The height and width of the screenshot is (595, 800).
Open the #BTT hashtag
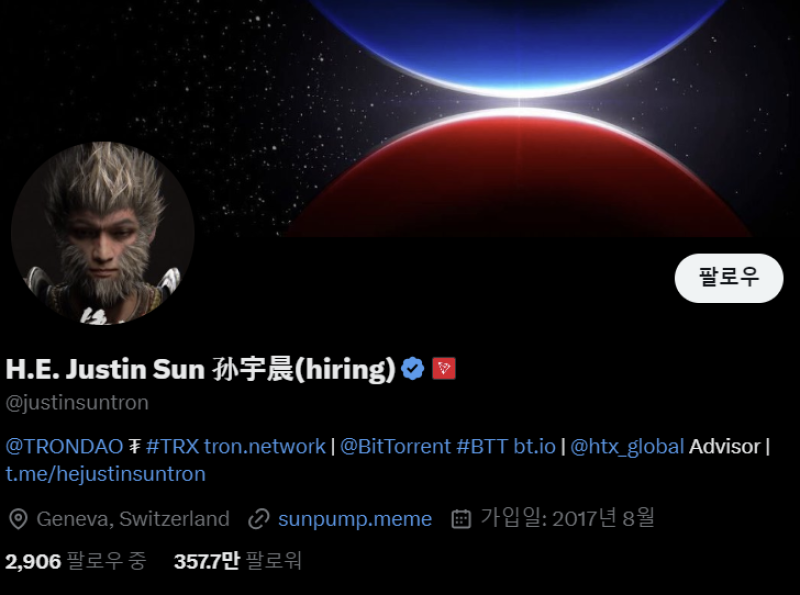(x=482, y=447)
